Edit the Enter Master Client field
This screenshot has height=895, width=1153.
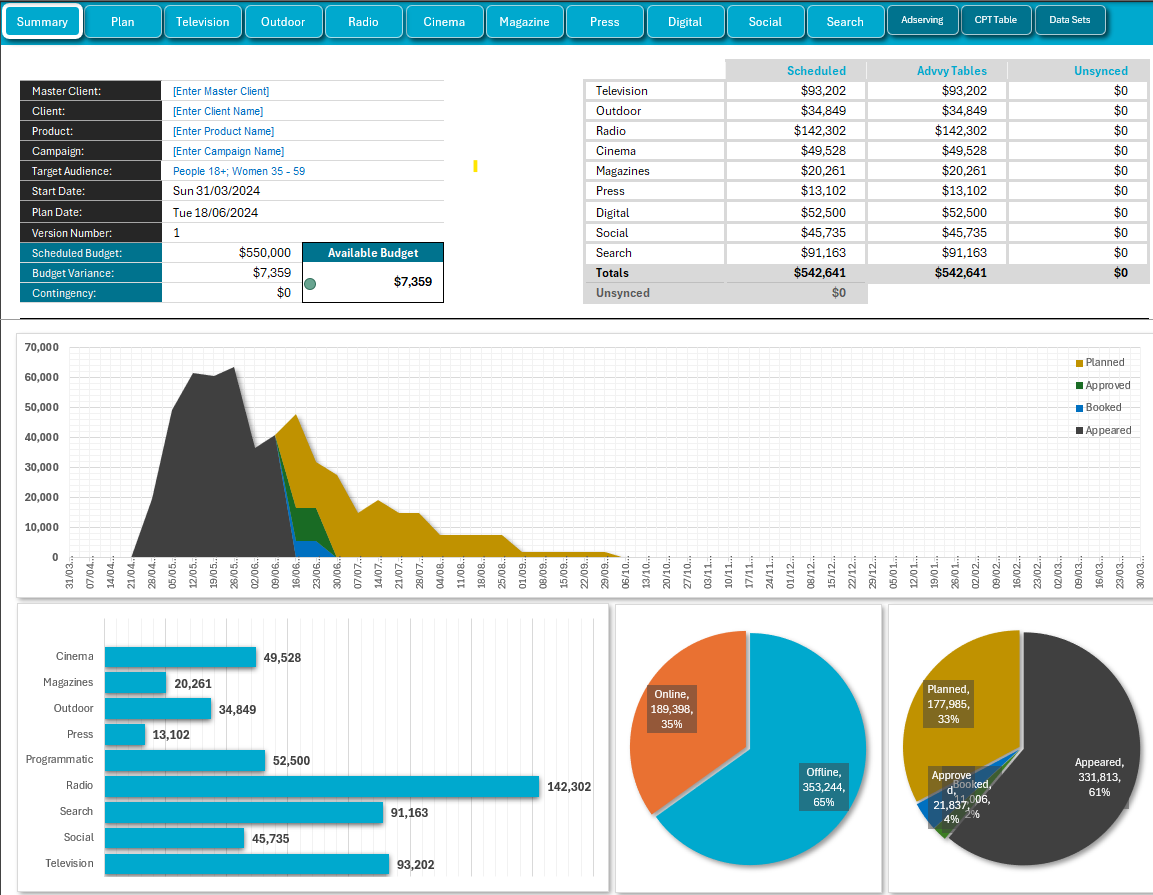click(x=221, y=91)
